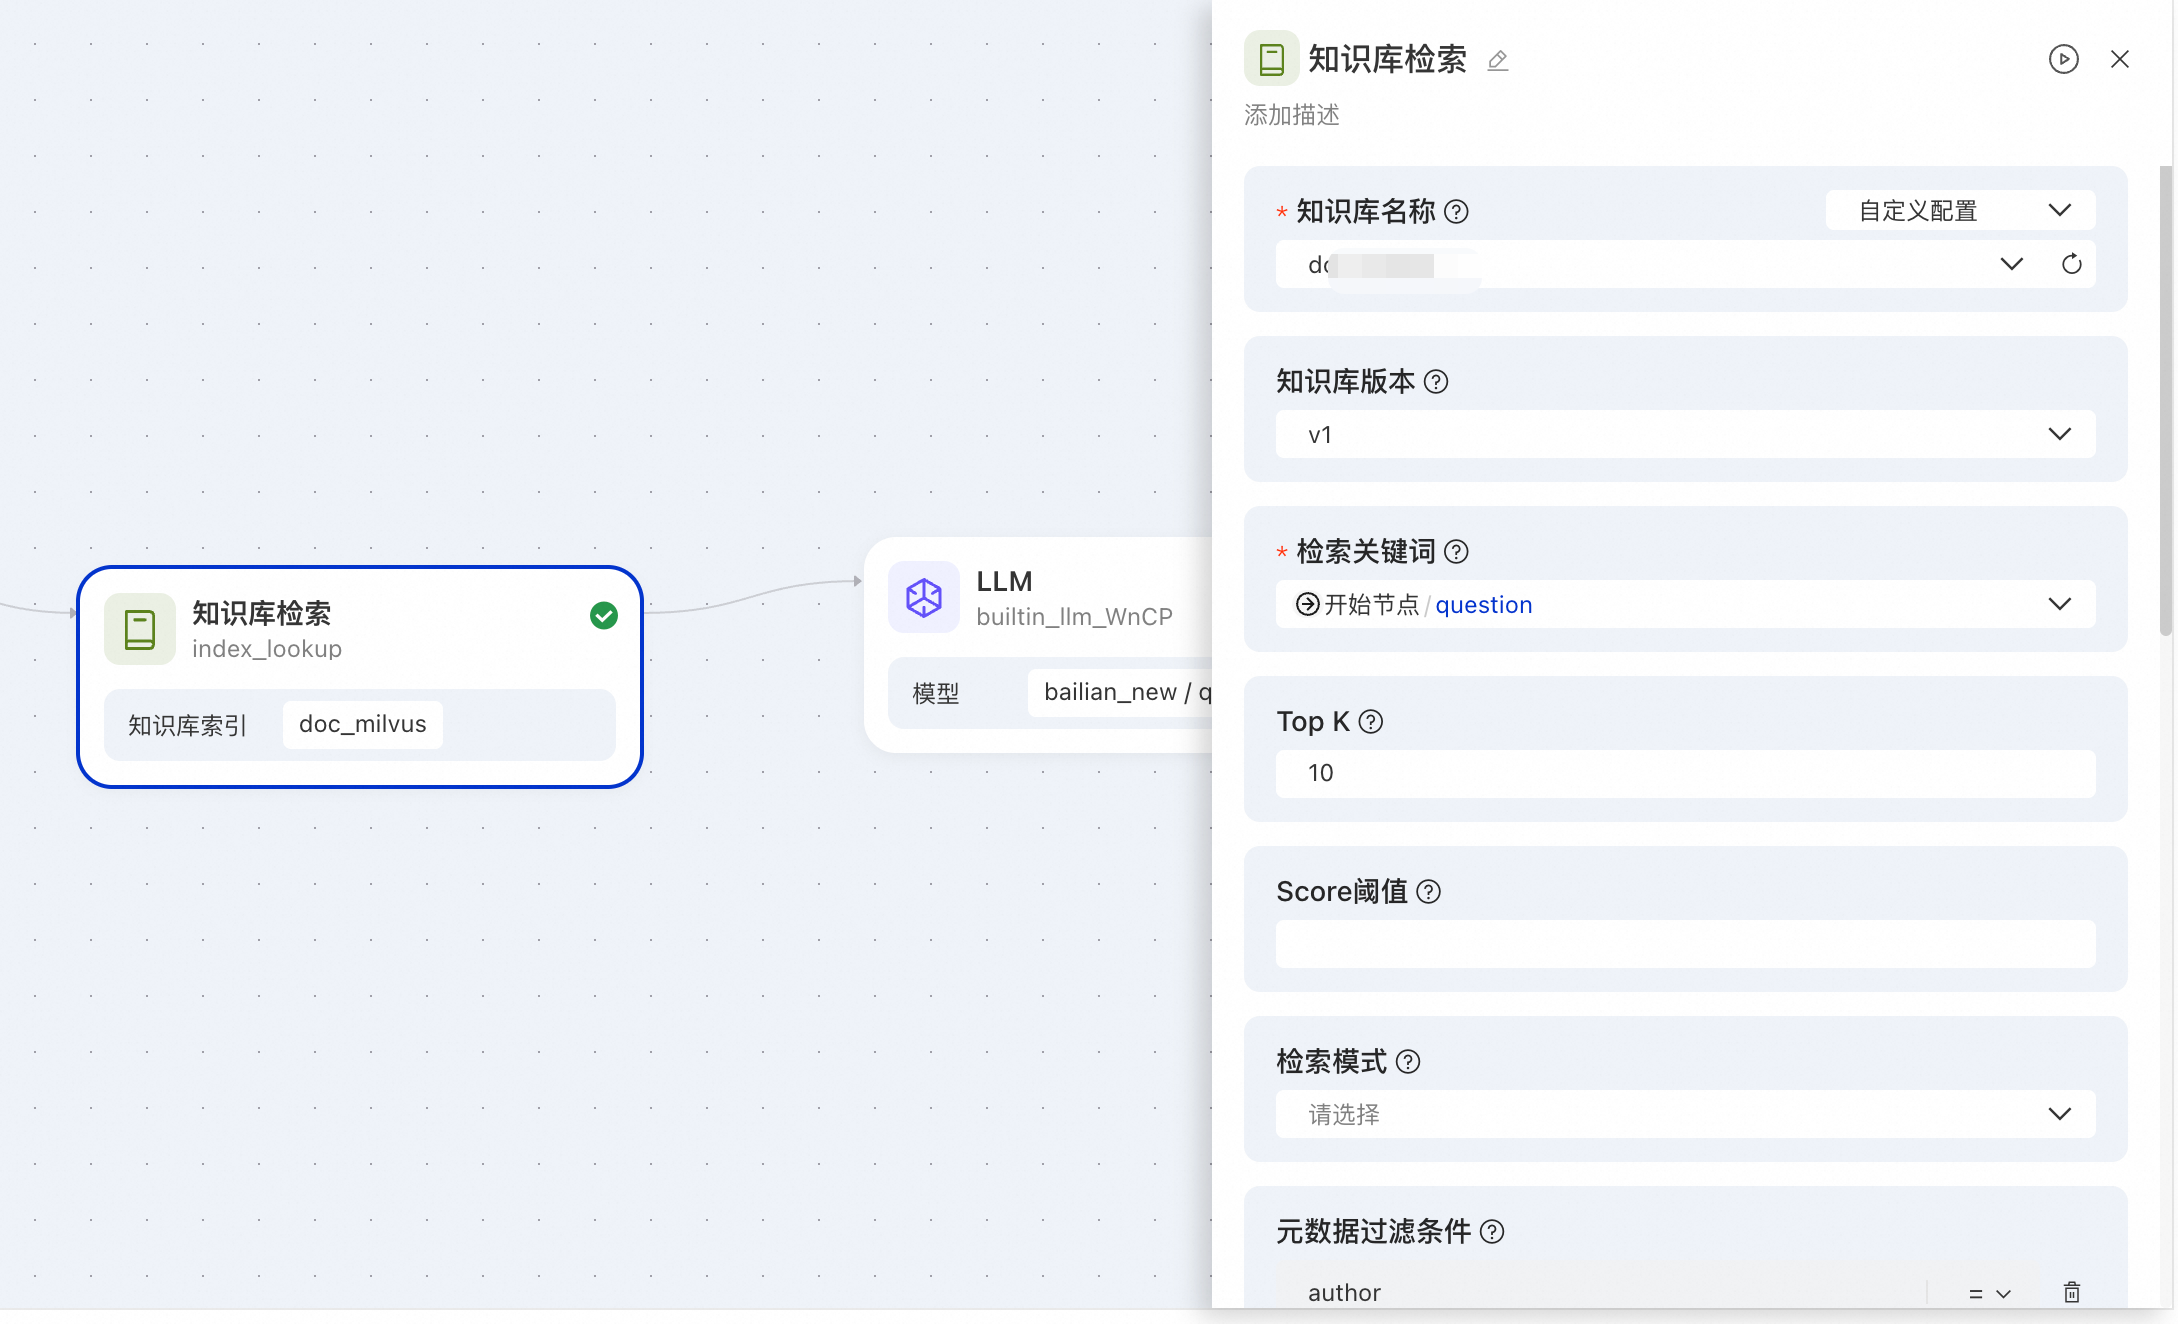Click the 添加描述 description text
Viewport: 2178px width, 1324px height.
(x=1291, y=116)
